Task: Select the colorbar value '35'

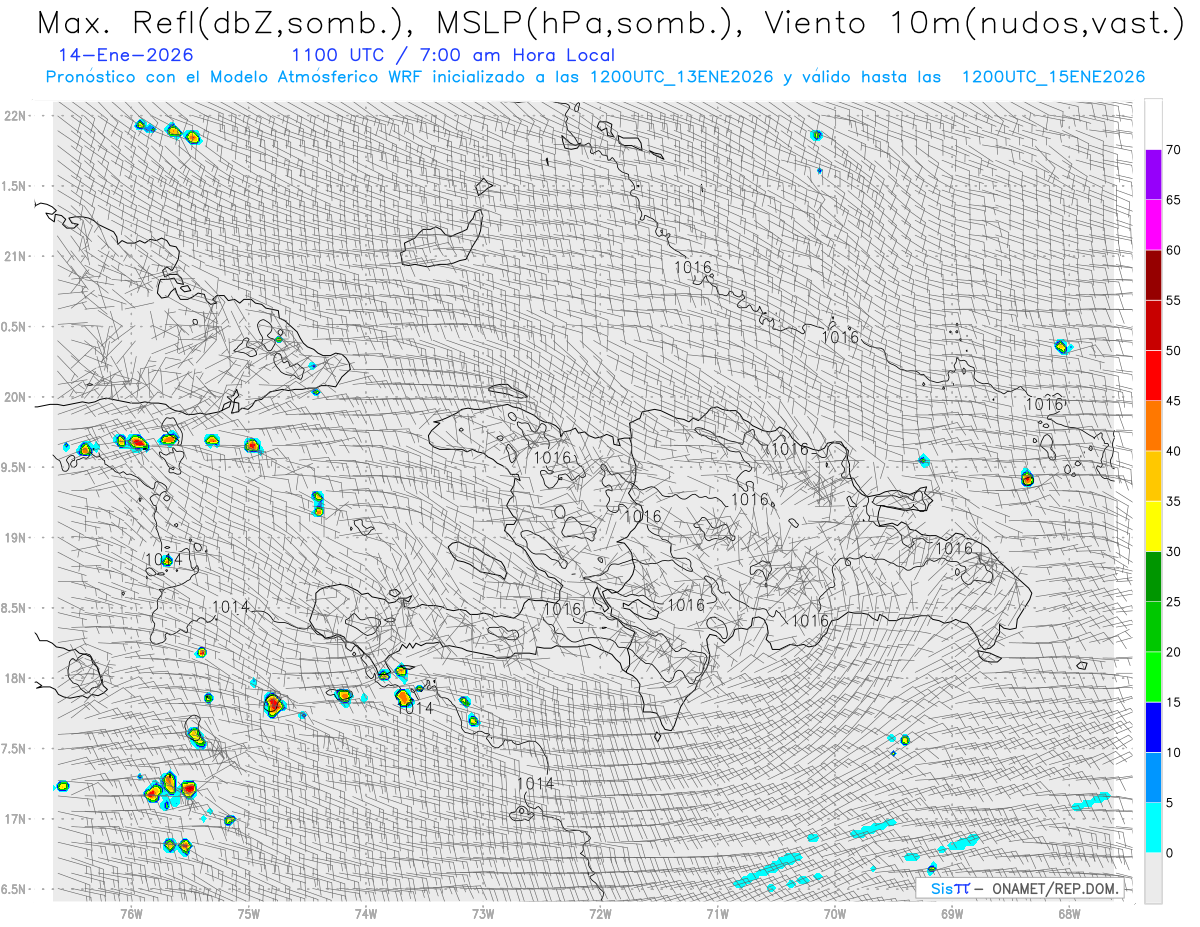Action: 1174,501
